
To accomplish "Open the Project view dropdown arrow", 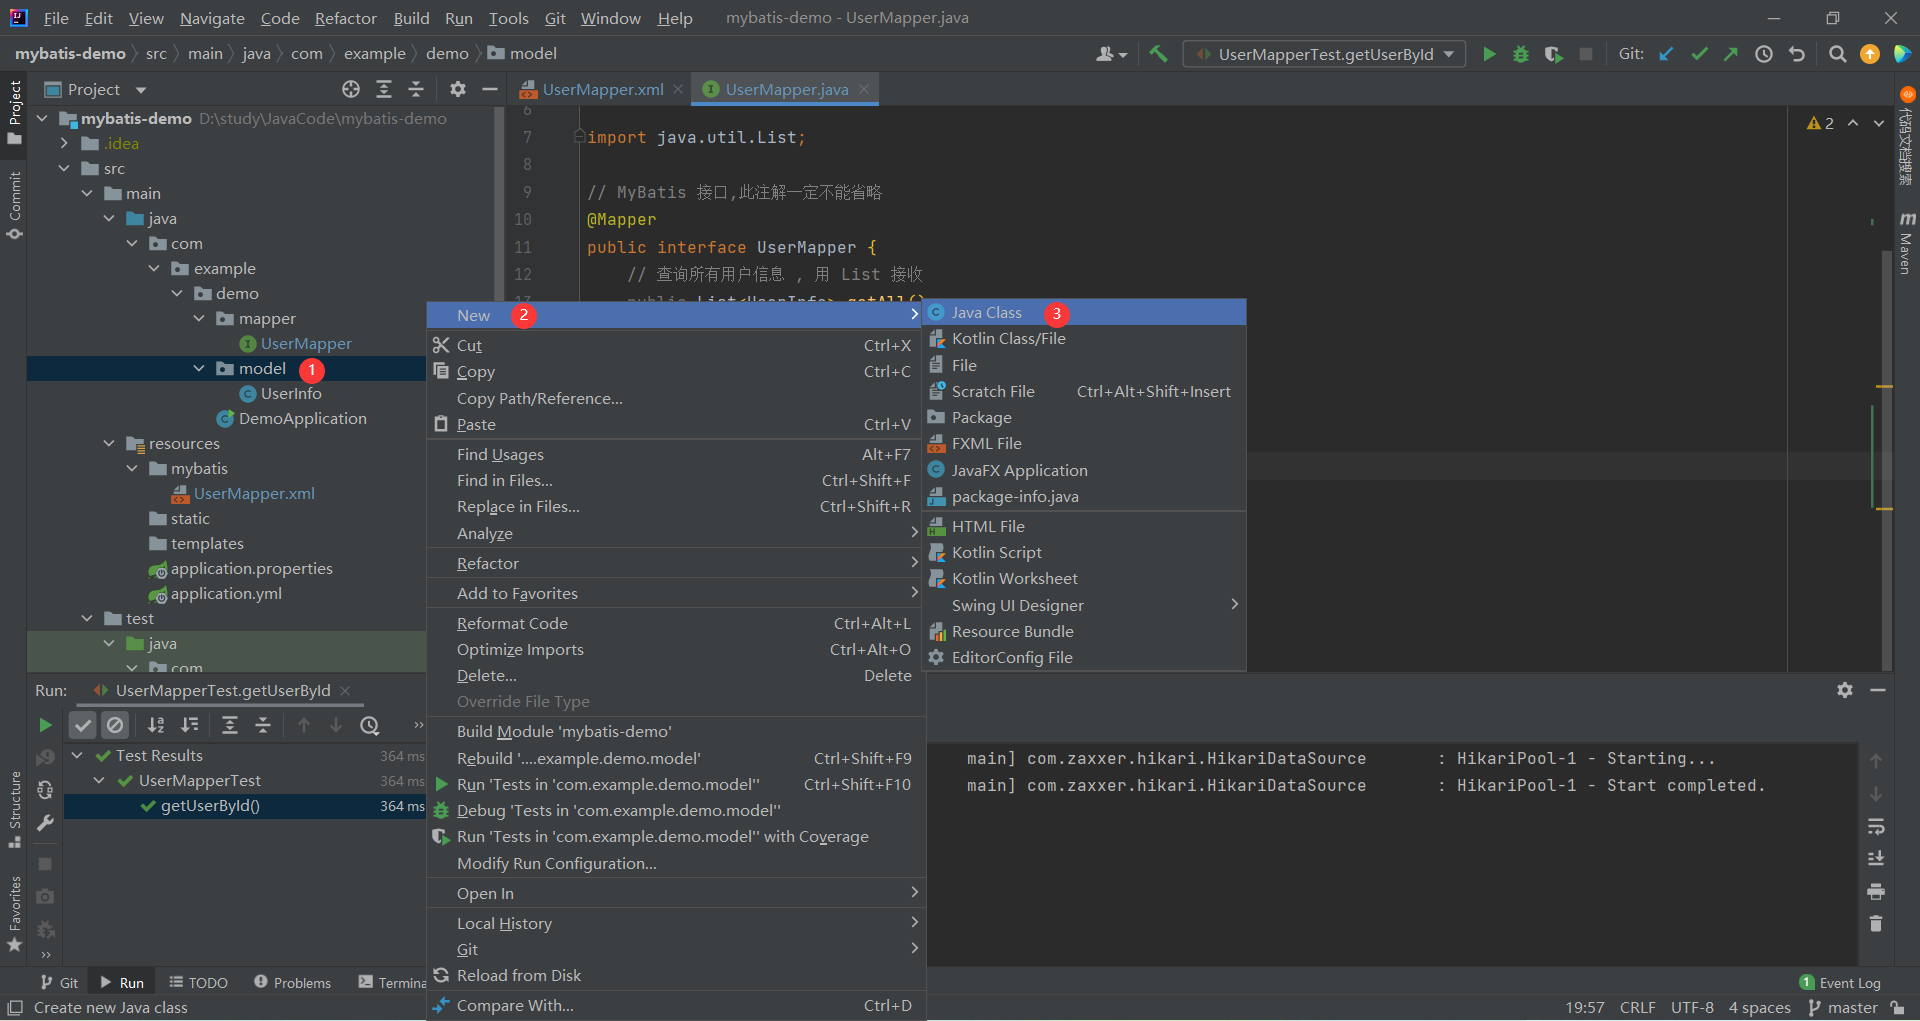I will pos(141,90).
